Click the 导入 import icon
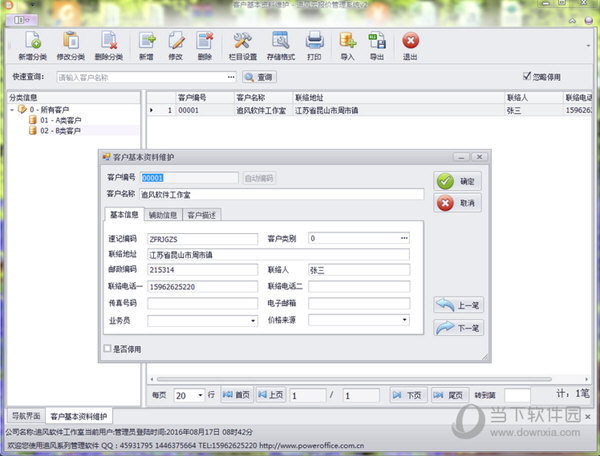The image size is (600, 456). point(347,46)
